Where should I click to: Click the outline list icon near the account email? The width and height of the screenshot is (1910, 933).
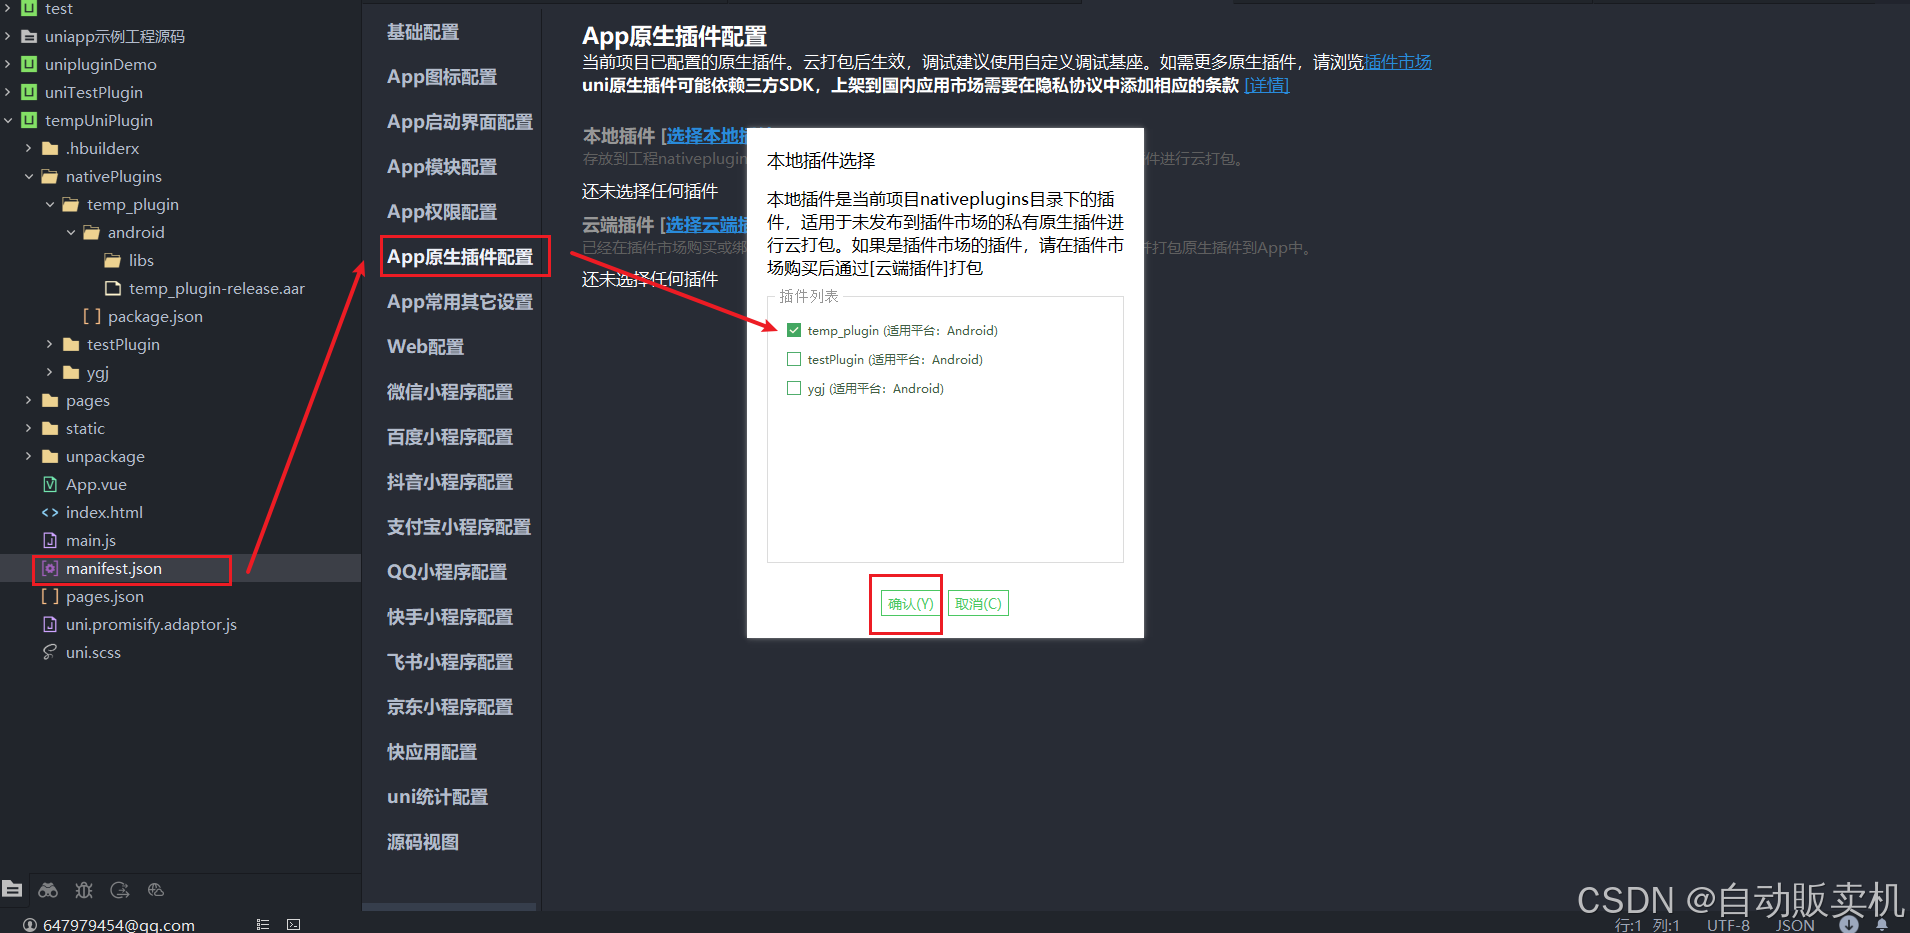(262, 924)
